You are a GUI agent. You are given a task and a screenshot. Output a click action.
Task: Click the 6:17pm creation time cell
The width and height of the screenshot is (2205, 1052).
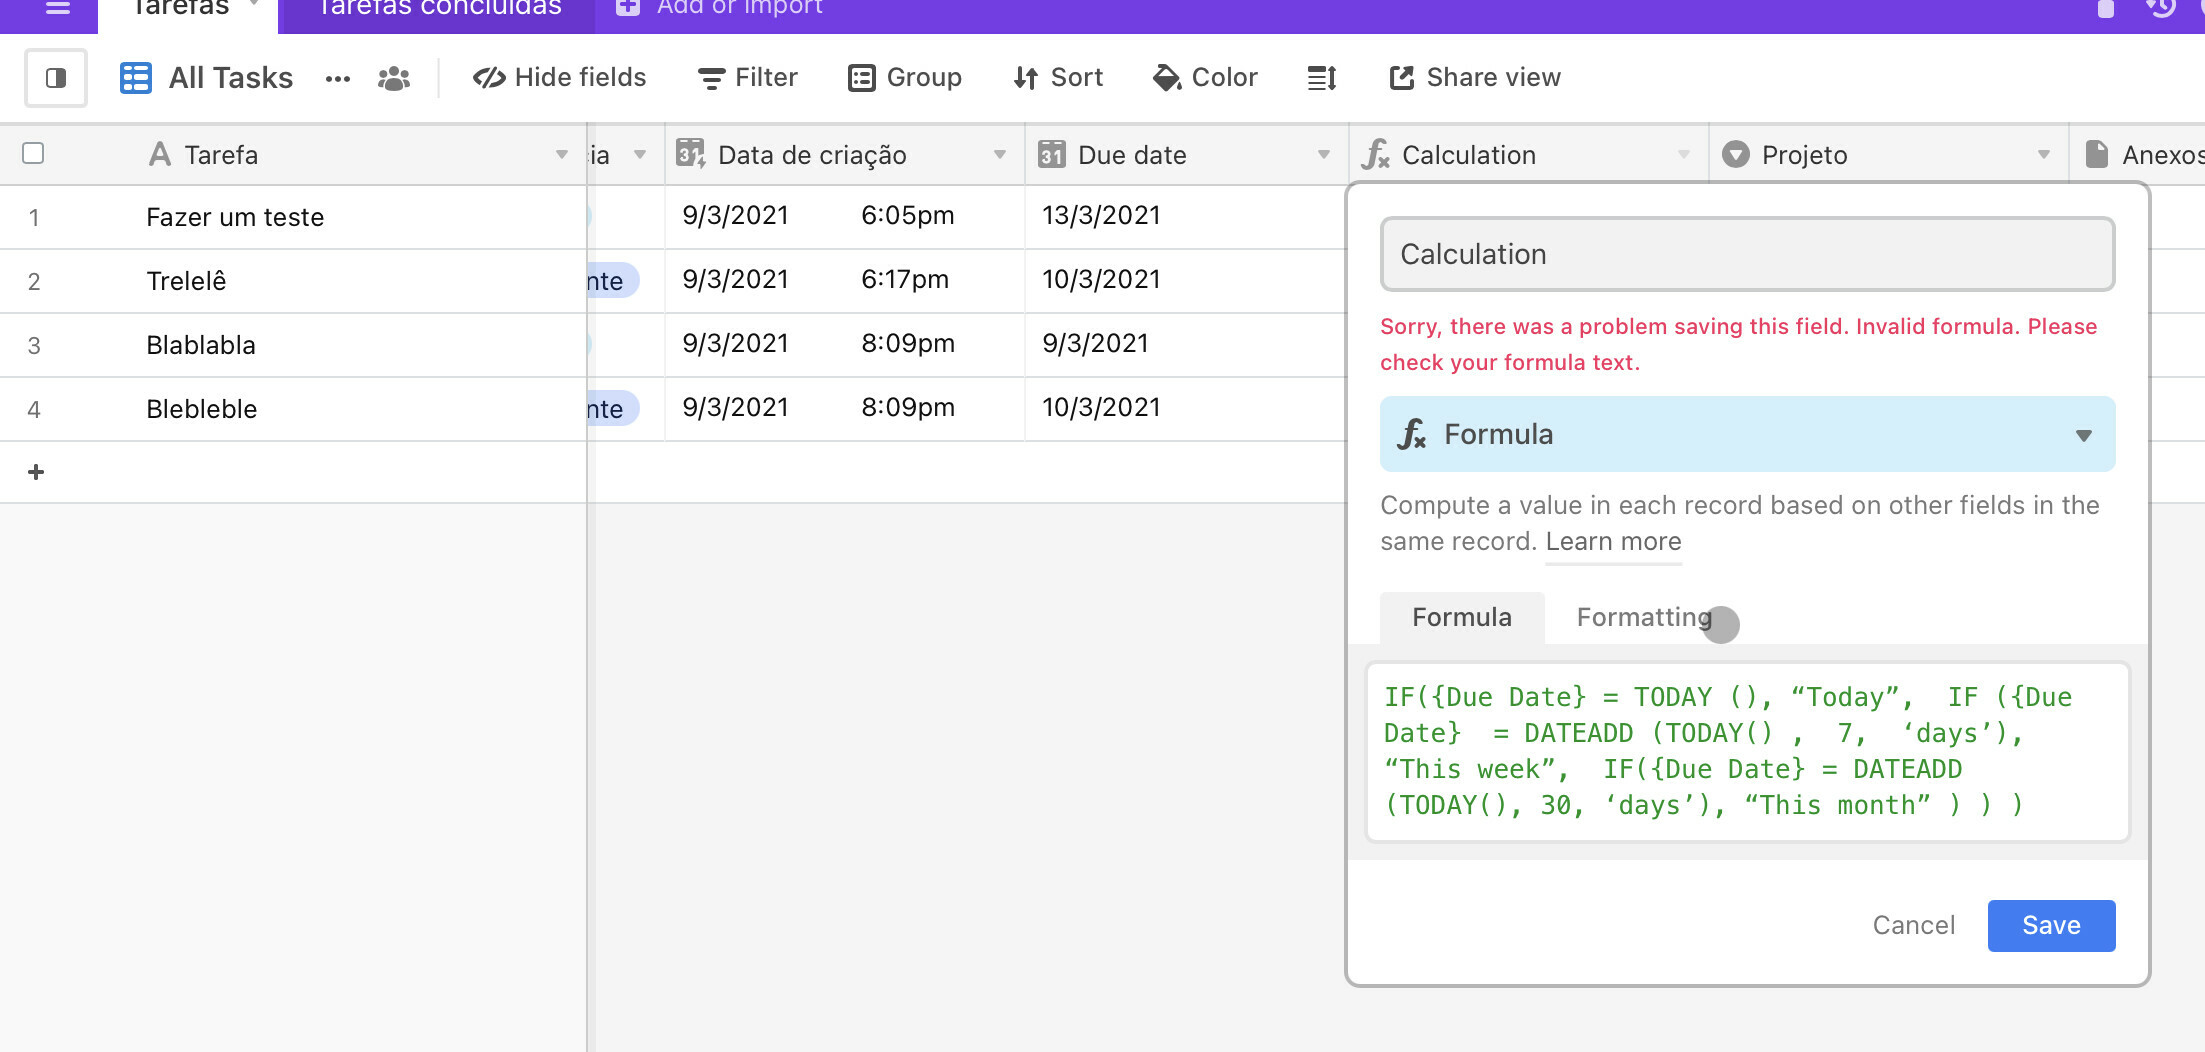click(904, 279)
